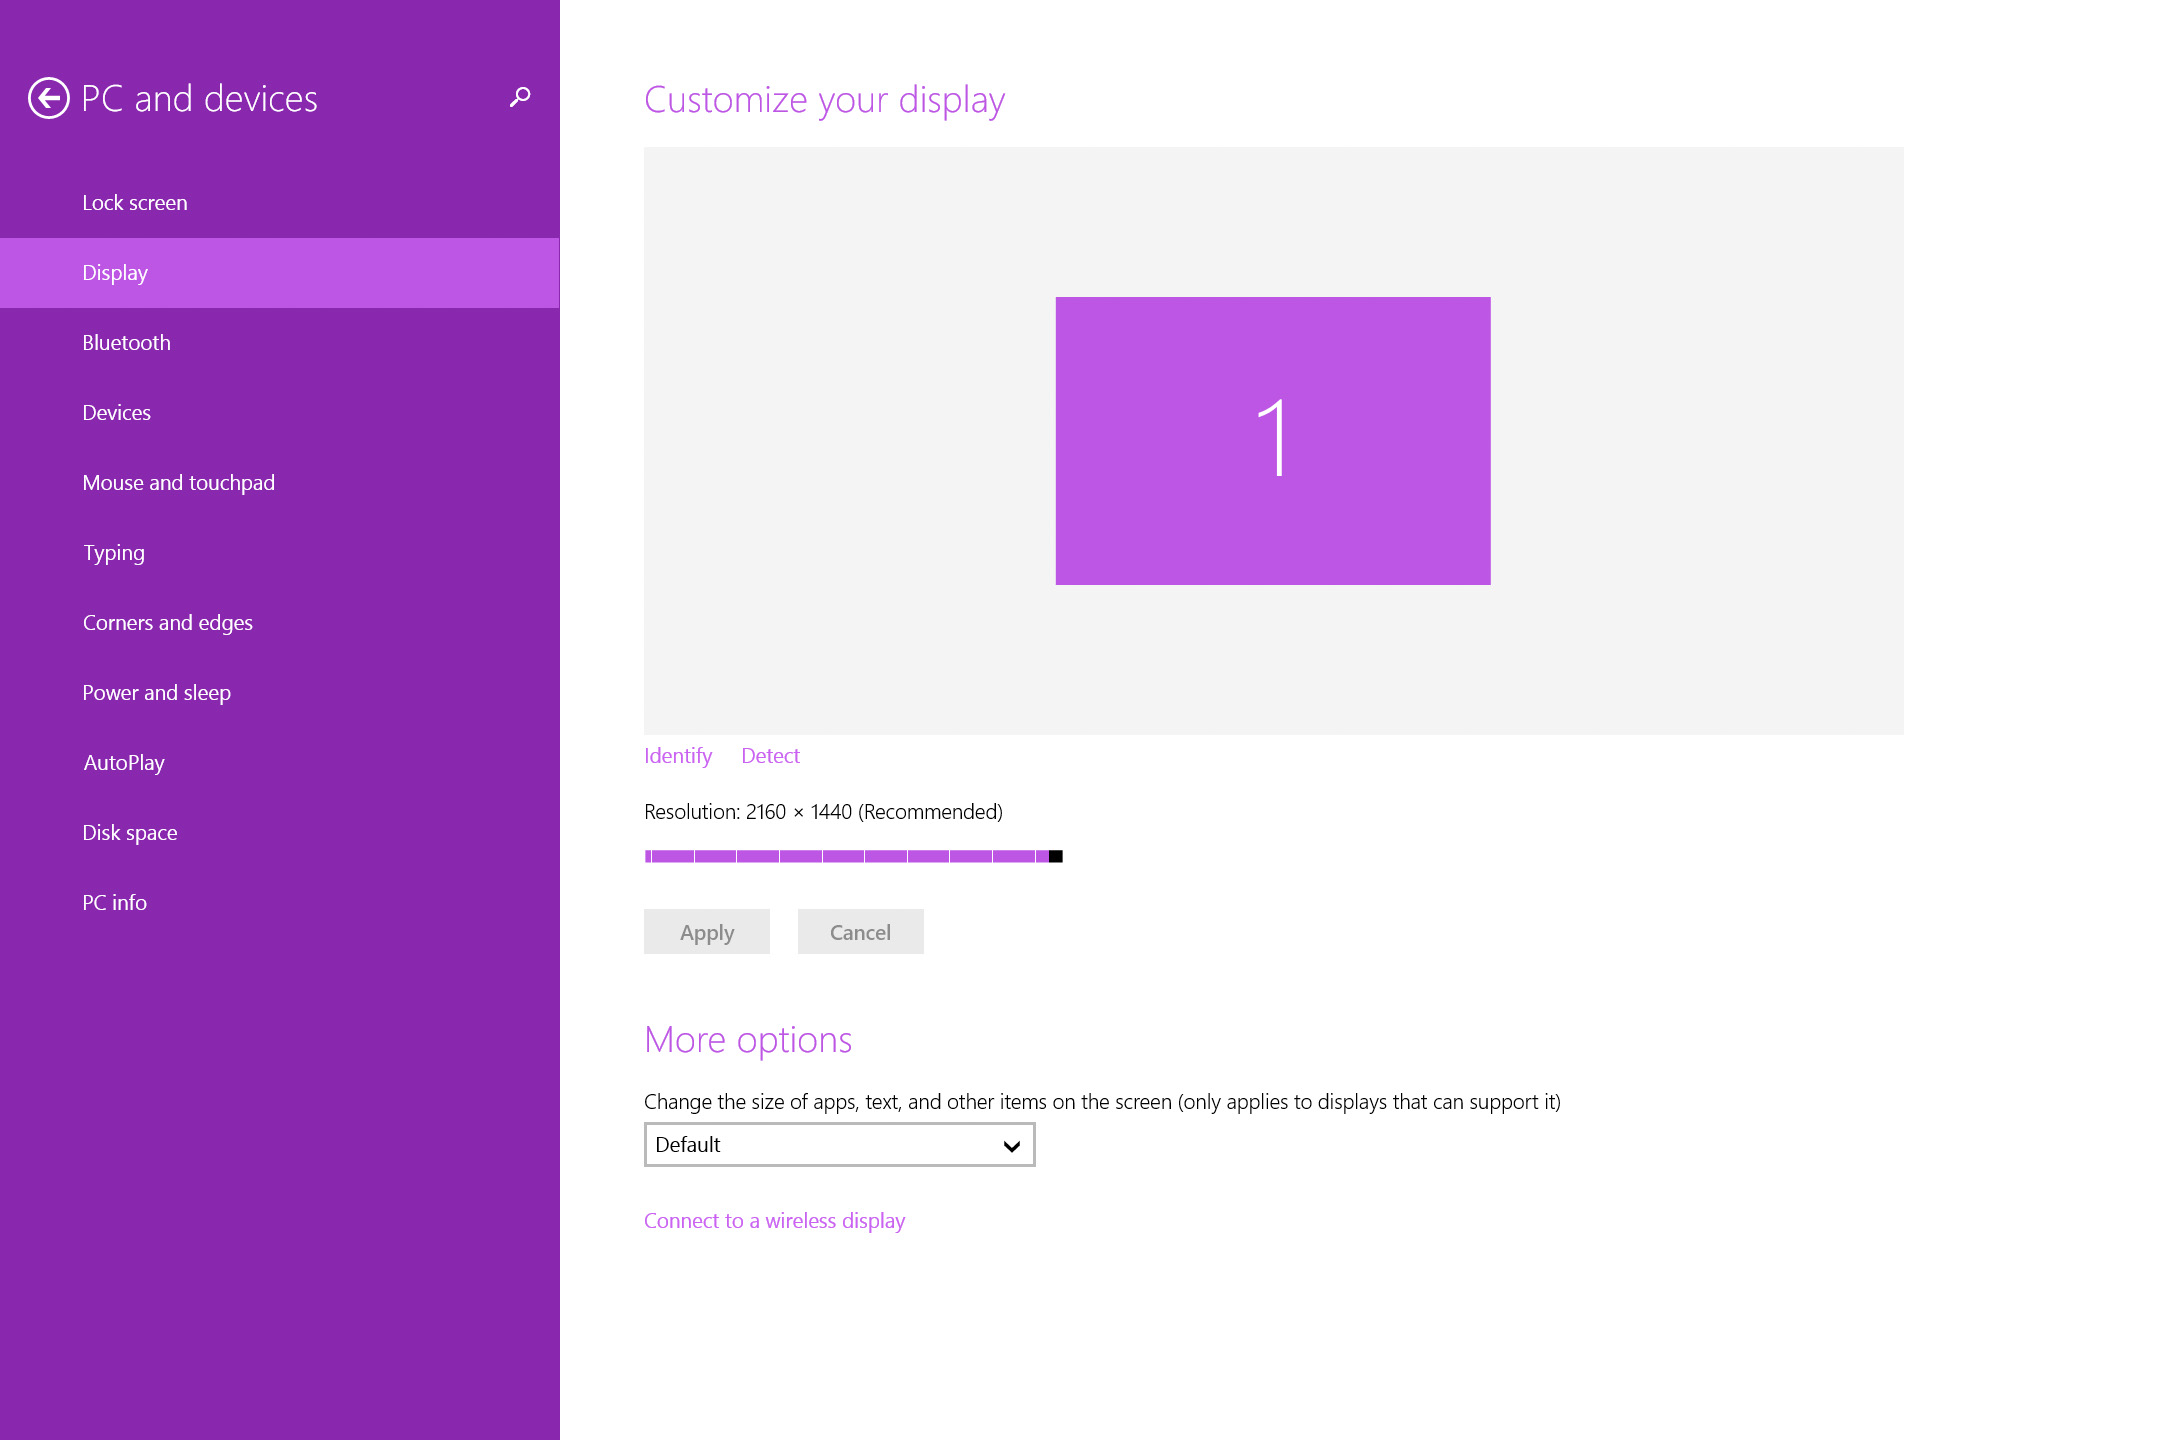This screenshot has width=2160, height=1440.
Task: Click the resolution slider thumb
Action: click(1055, 856)
